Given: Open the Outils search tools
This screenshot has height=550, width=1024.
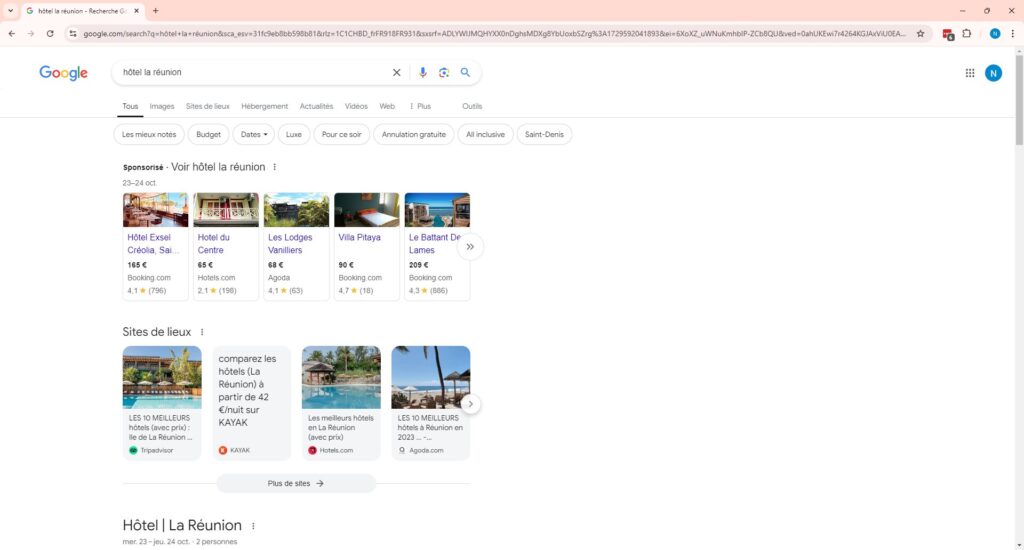Looking at the screenshot, I should [472, 106].
